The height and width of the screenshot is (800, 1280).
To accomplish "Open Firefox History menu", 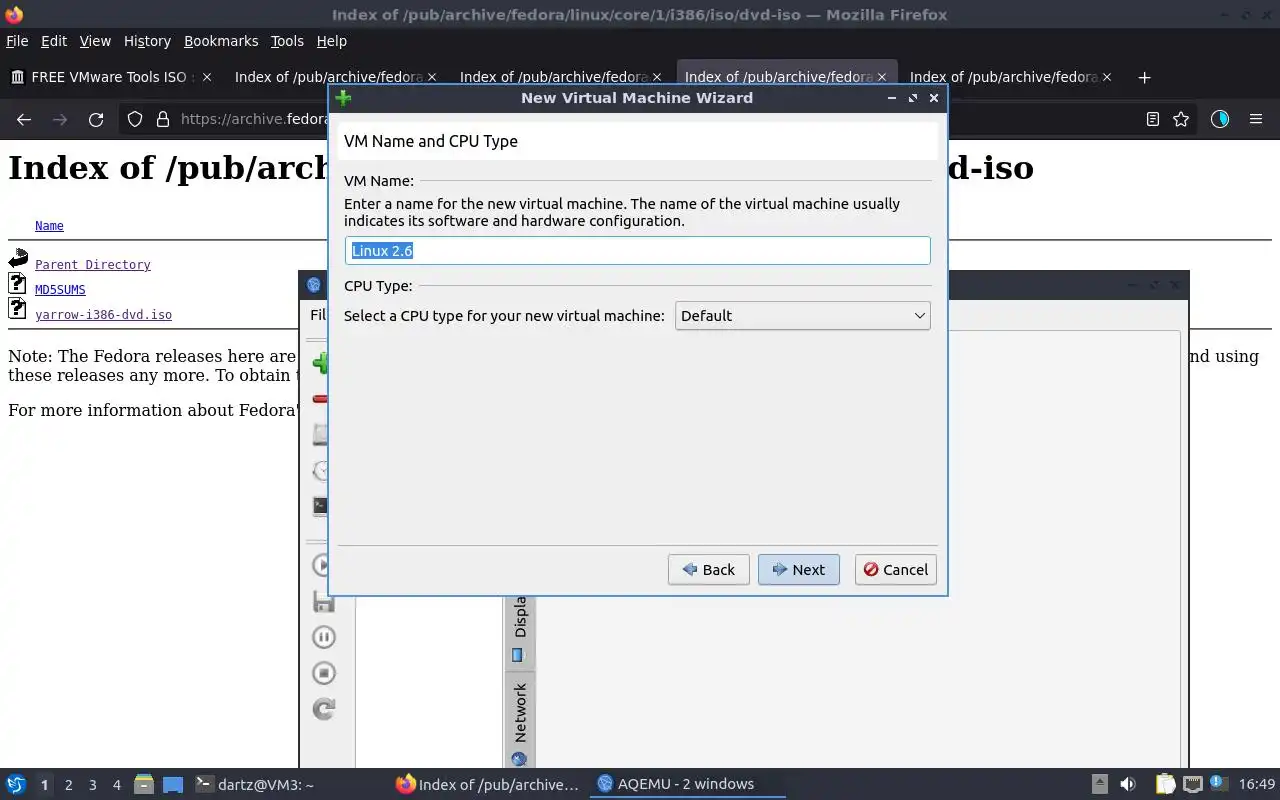I will tap(147, 41).
